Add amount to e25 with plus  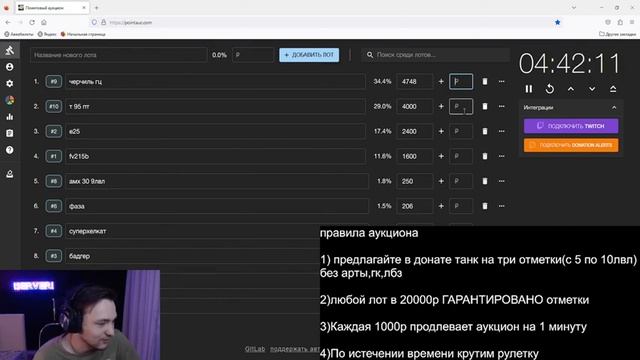pyautogui.click(x=441, y=131)
